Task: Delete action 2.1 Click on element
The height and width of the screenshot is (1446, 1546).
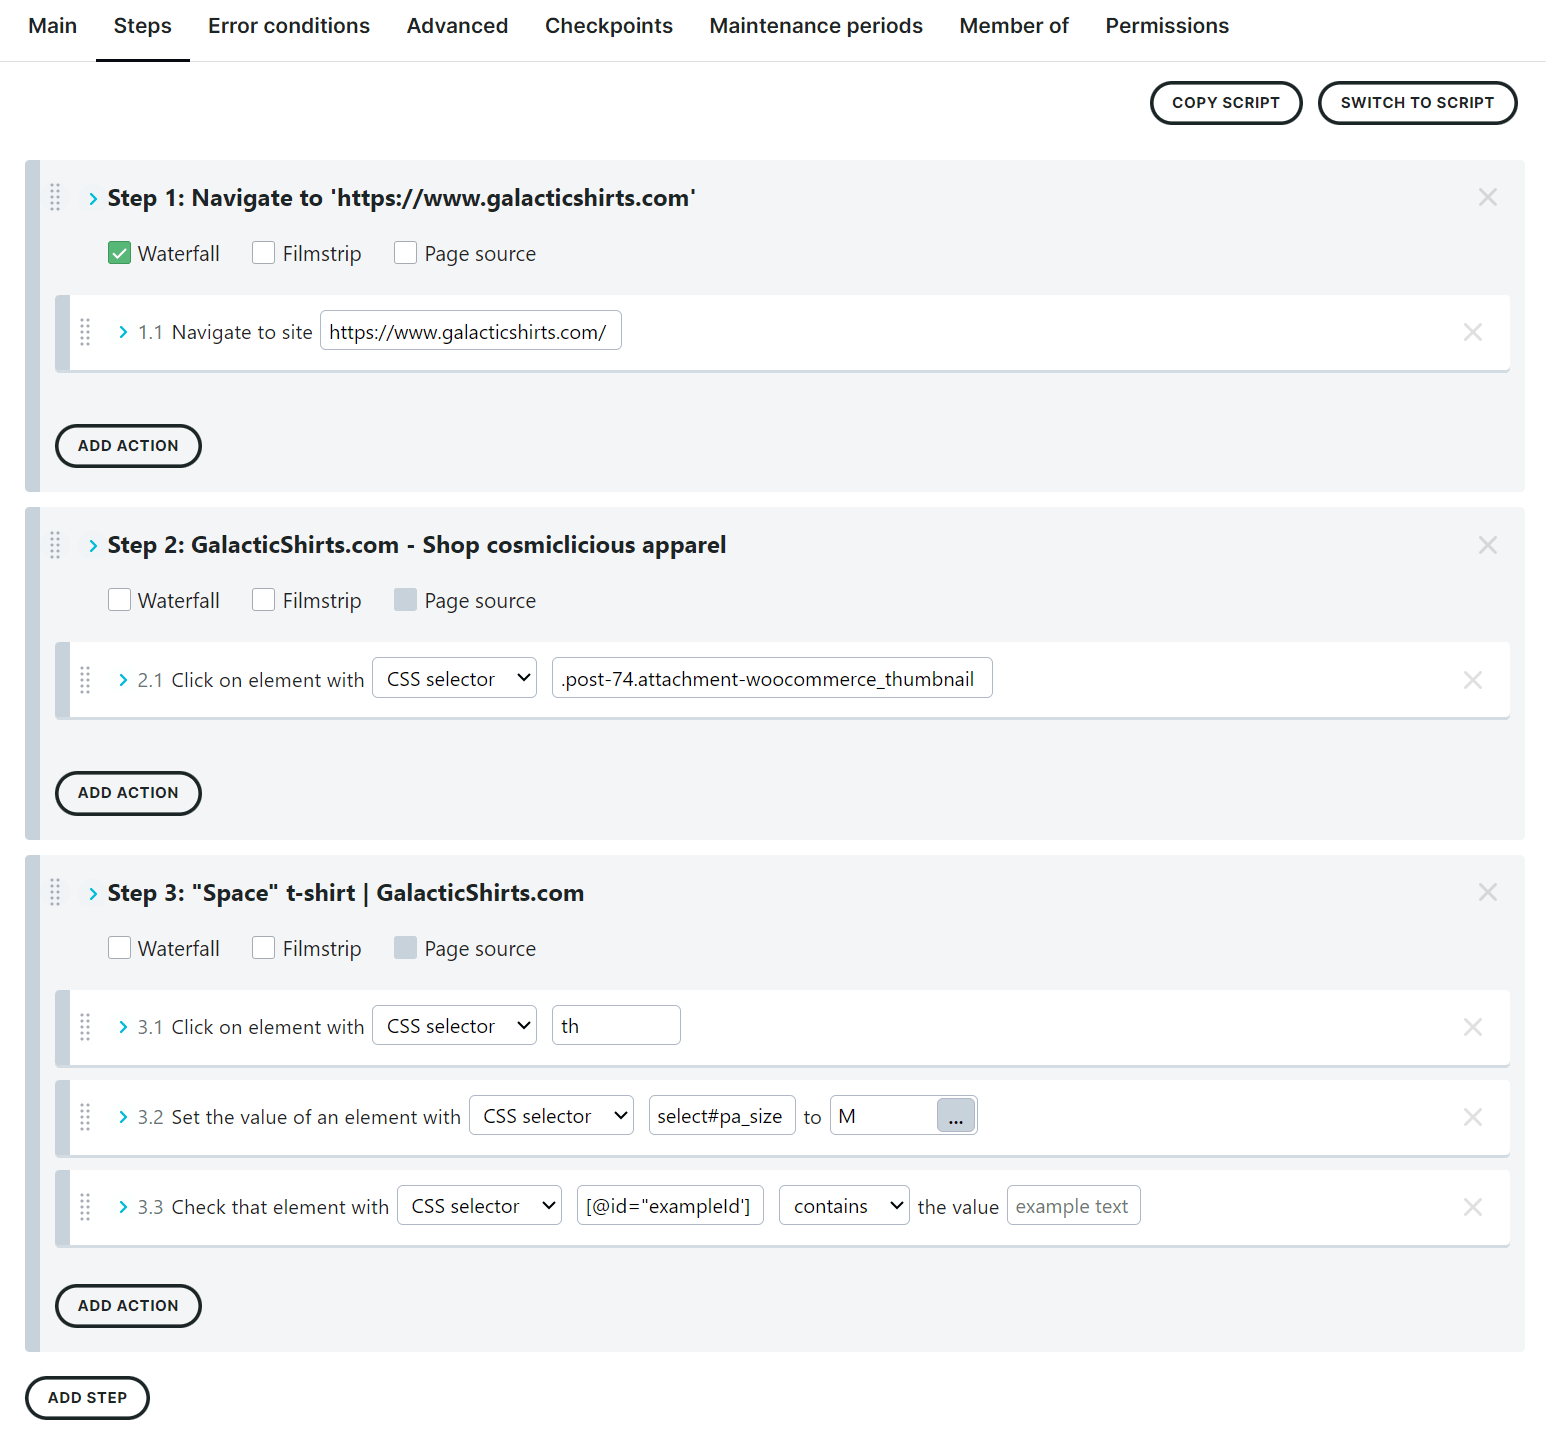Action: point(1473,680)
